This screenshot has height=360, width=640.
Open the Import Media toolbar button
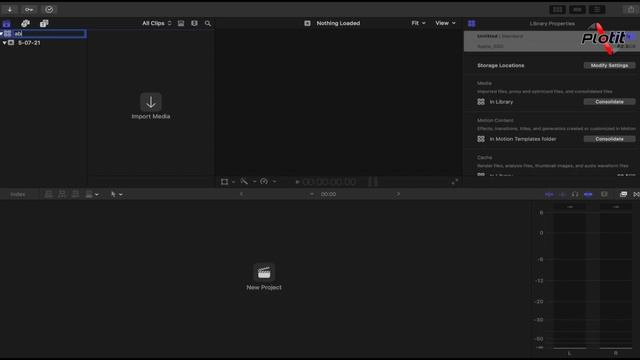coord(10,9)
